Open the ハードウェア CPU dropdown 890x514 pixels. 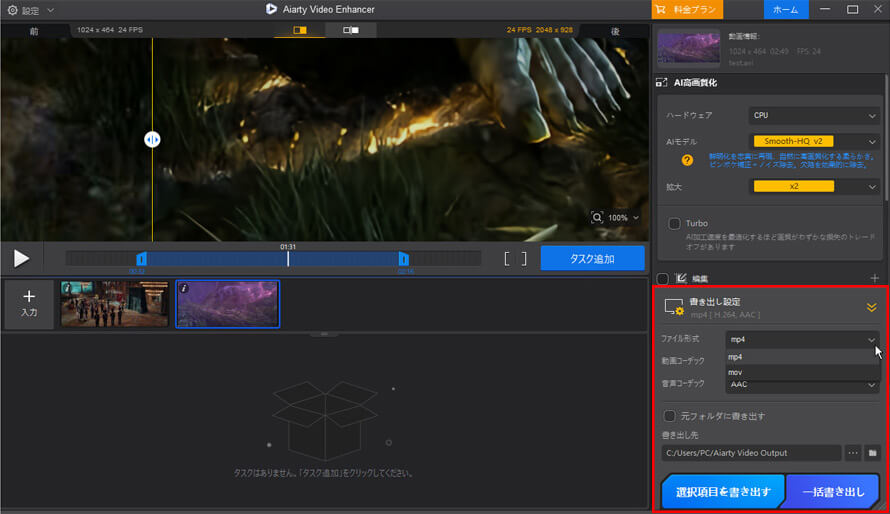(x=815, y=116)
